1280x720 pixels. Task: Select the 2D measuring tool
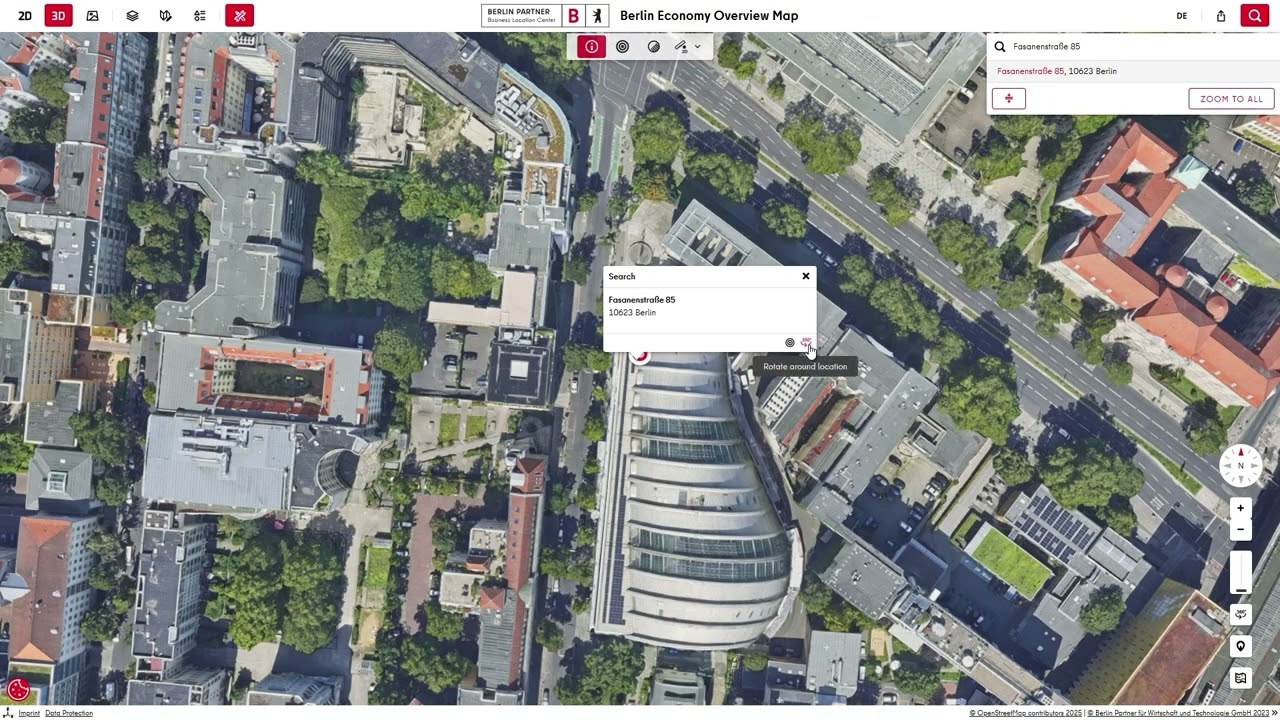pyautogui.click(x=681, y=46)
